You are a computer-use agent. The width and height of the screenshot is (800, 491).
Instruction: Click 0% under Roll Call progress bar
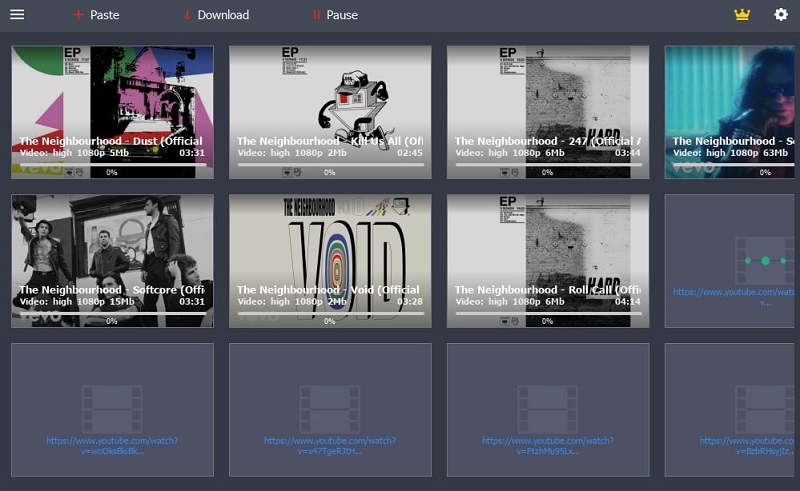pyautogui.click(x=547, y=321)
